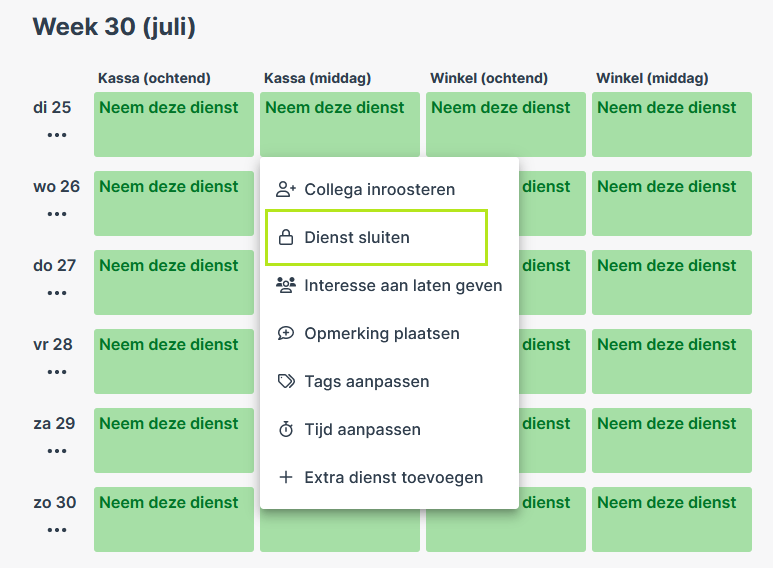Click the padlock icon for Dienst sluiten
The height and width of the screenshot is (568, 773).
click(285, 237)
